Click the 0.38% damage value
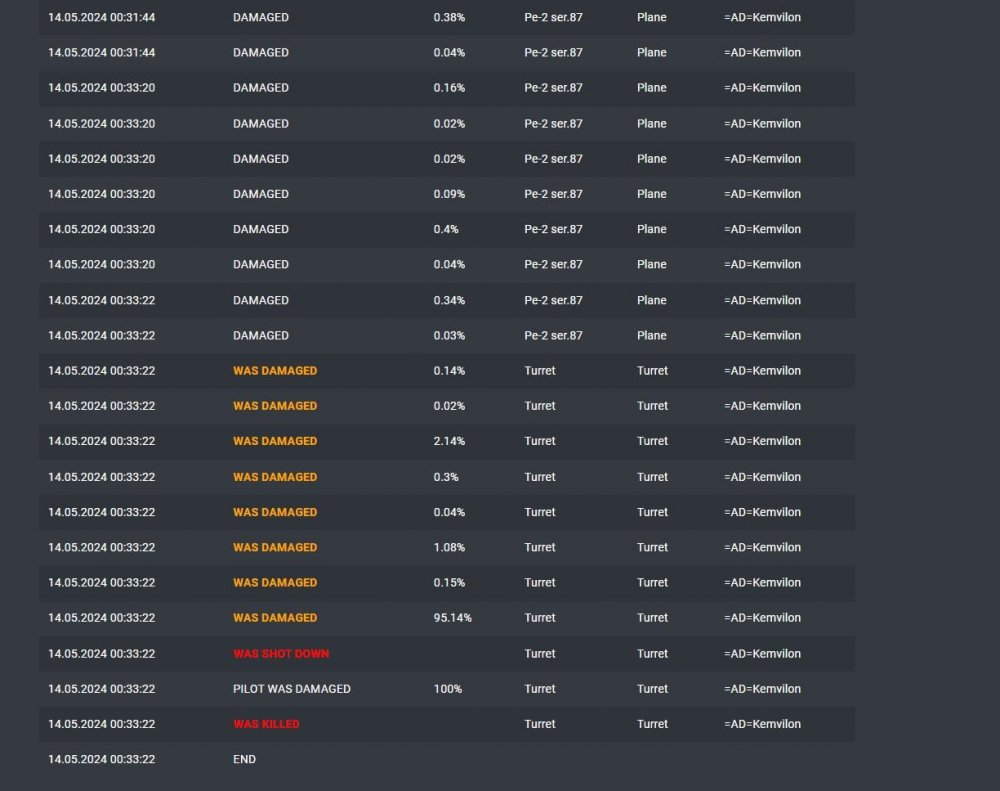This screenshot has height=791, width=1000. pyautogui.click(x=449, y=17)
